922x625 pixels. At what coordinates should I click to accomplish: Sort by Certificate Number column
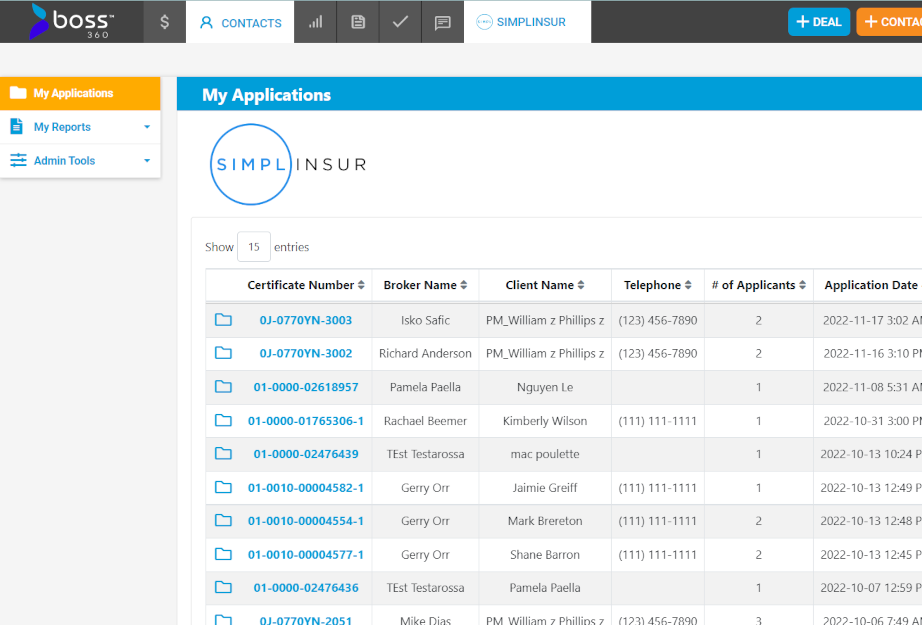[306, 285]
